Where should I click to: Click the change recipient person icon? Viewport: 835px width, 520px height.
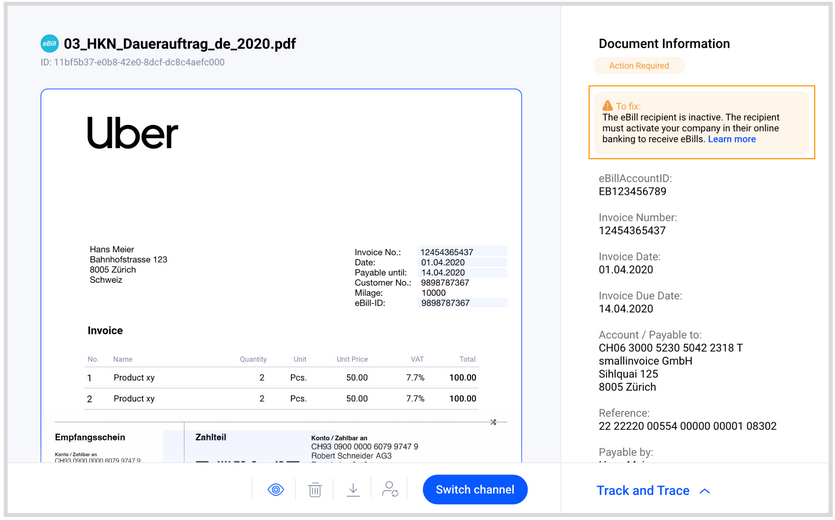[x=390, y=489]
